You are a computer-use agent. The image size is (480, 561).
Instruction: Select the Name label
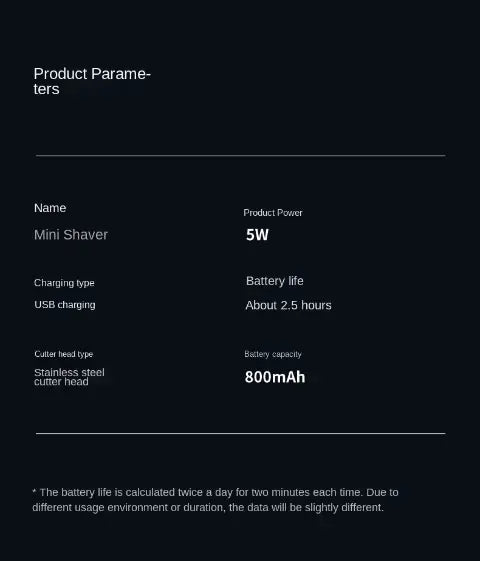[50, 208]
